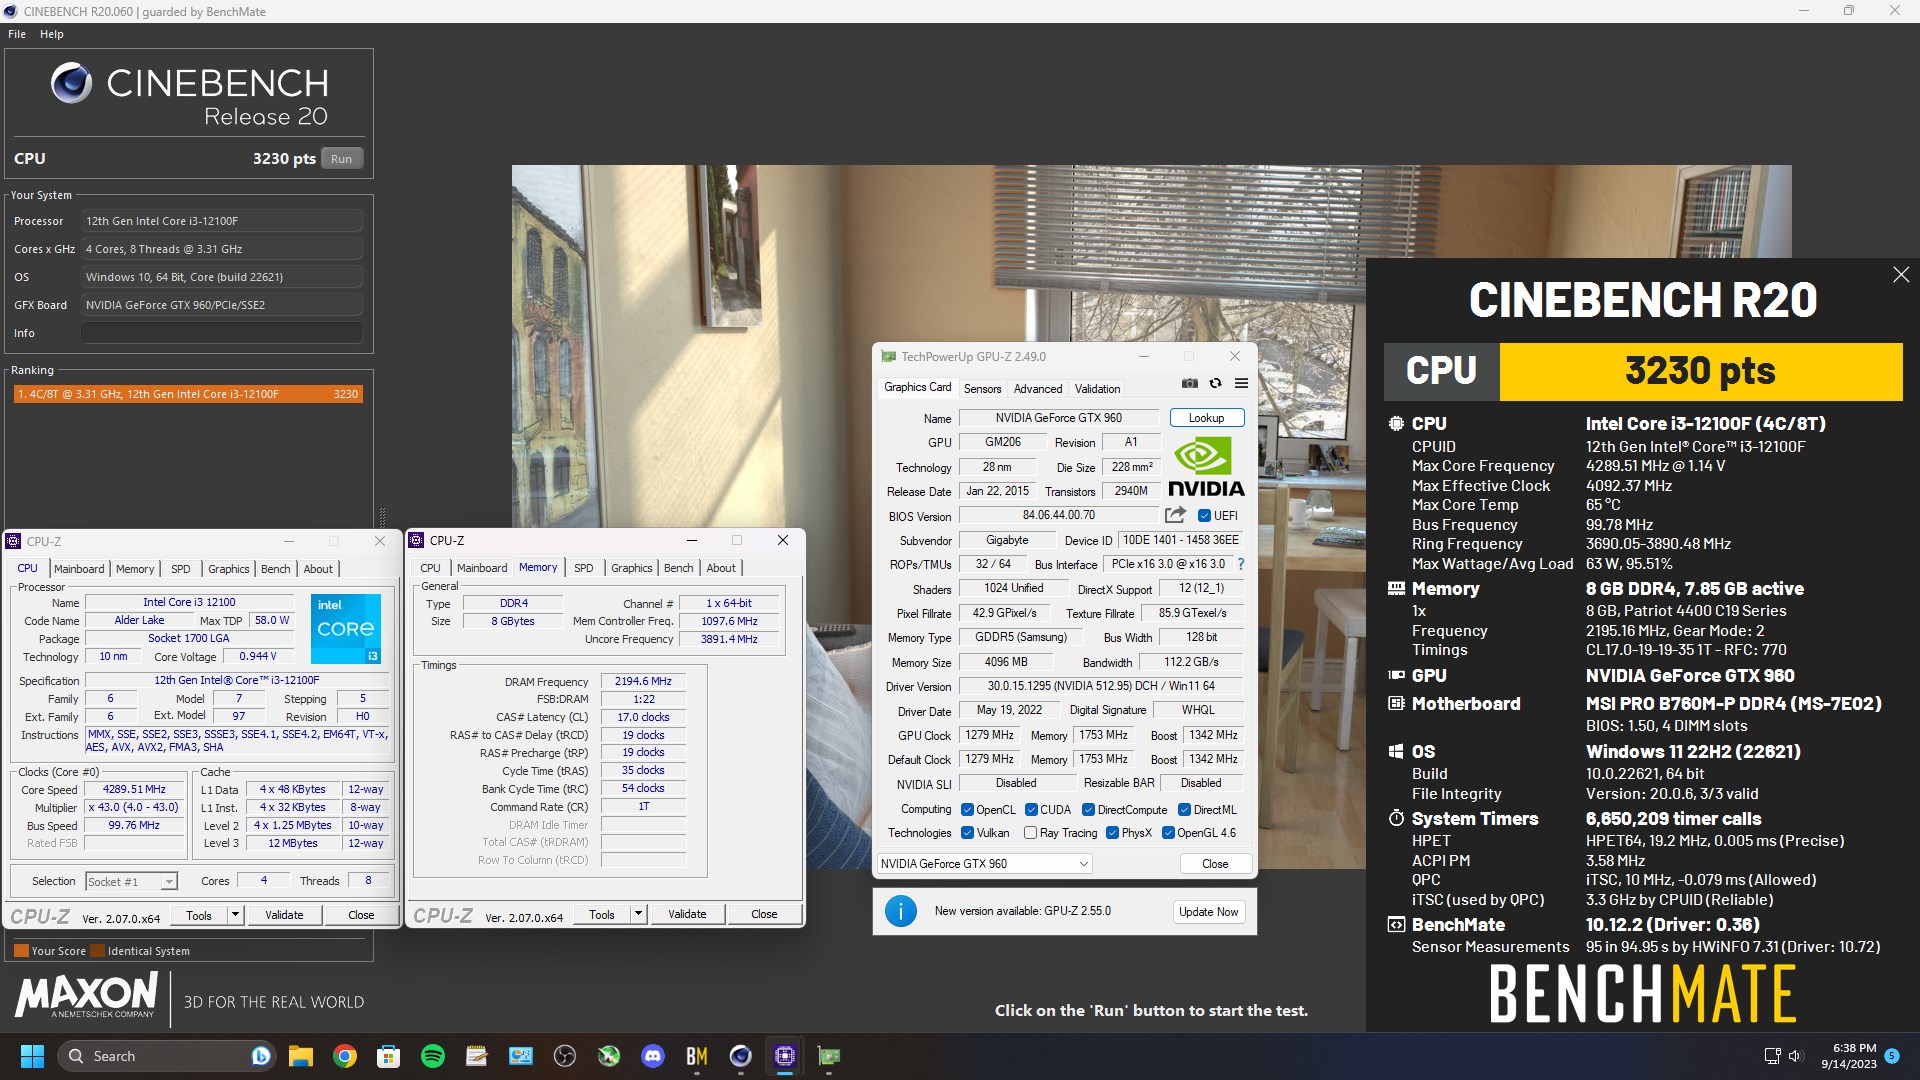Switch to GPU-Z taskbar icon
This screenshot has height=1080, width=1920.
829,1056
